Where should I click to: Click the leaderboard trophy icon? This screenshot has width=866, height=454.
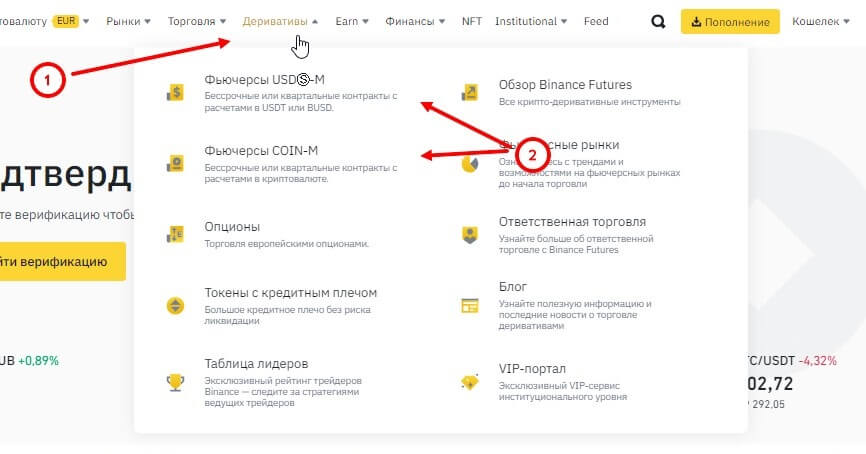[175, 383]
